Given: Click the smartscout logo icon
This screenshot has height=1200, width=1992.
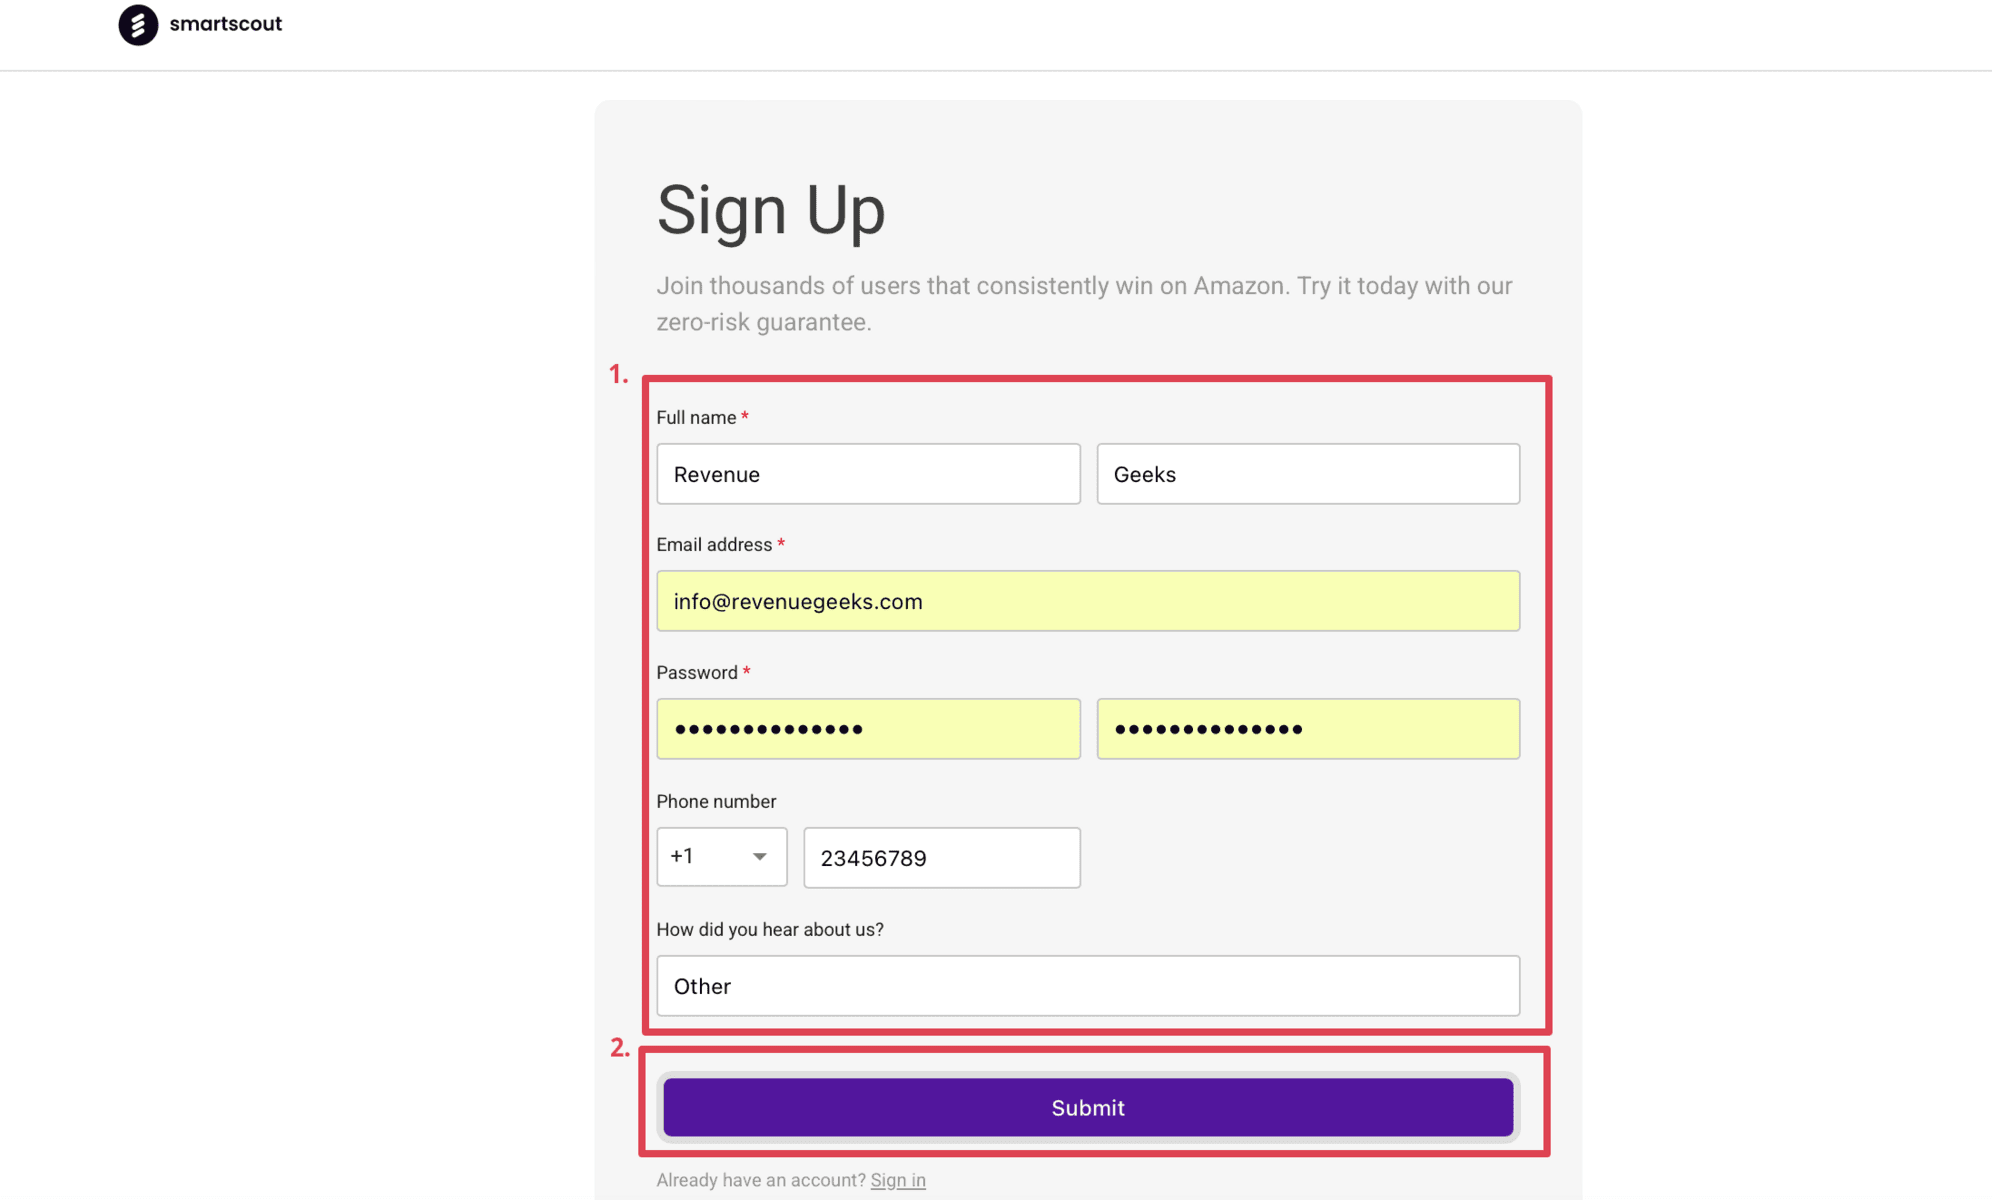Looking at the screenshot, I should pyautogui.click(x=138, y=25).
